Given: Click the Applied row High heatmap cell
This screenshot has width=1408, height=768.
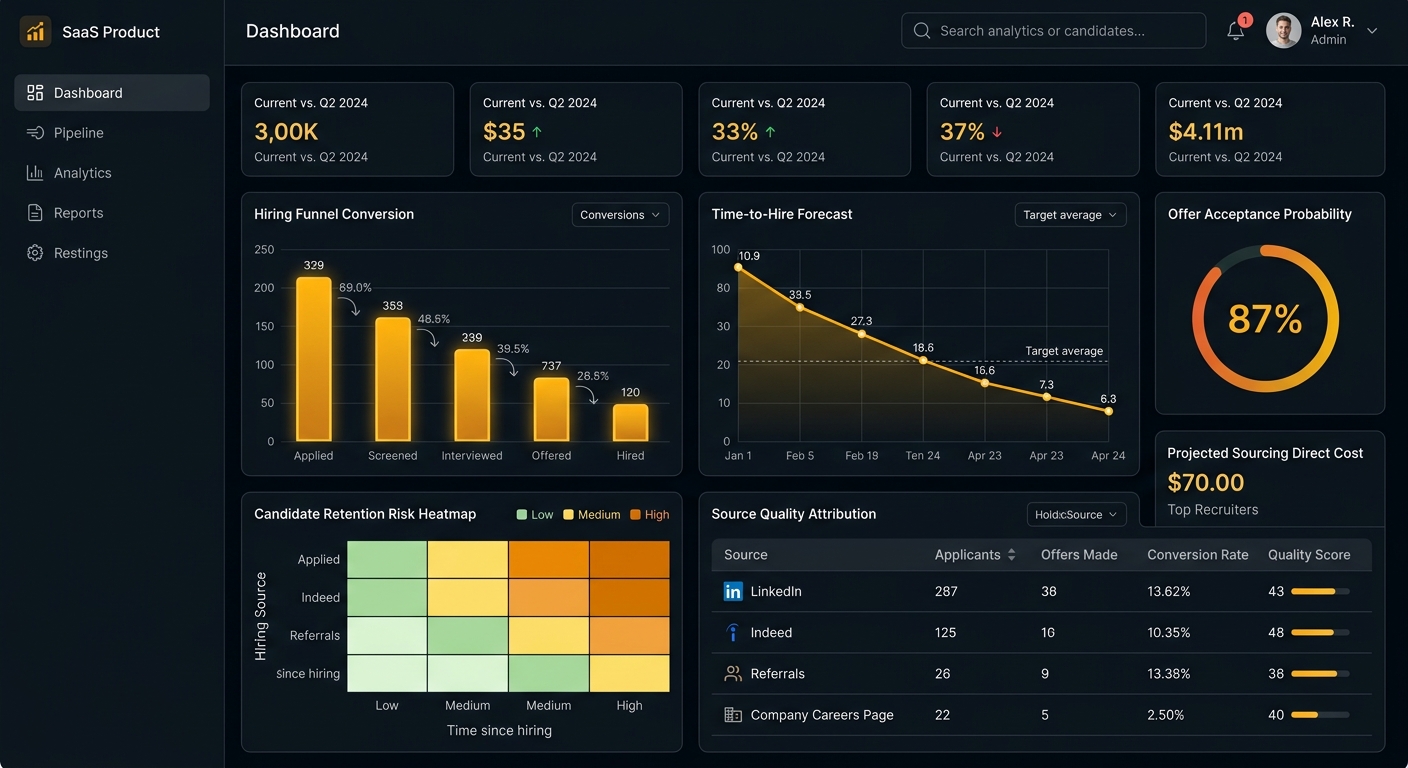Looking at the screenshot, I should point(629,560).
